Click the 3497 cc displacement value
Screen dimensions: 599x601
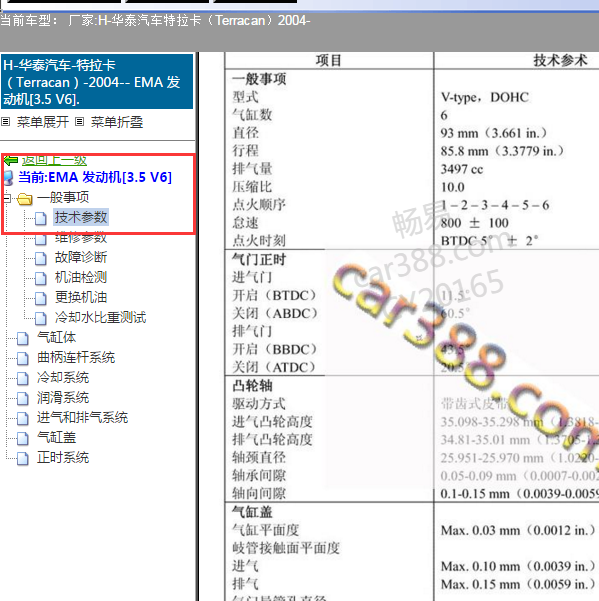[462, 169]
